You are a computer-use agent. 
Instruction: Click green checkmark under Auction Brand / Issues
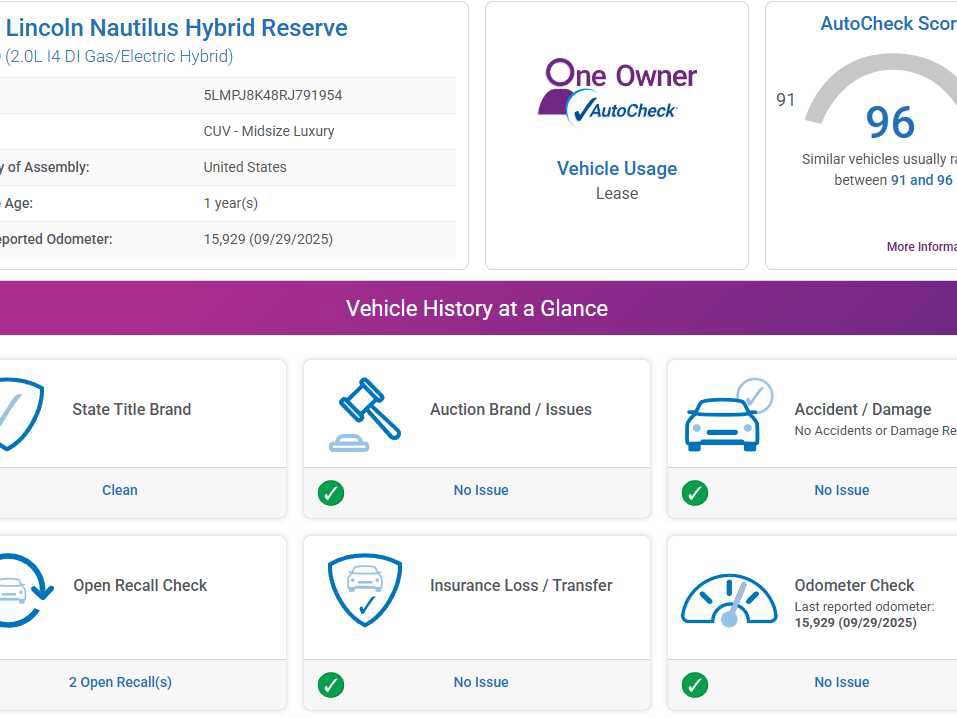point(331,492)
